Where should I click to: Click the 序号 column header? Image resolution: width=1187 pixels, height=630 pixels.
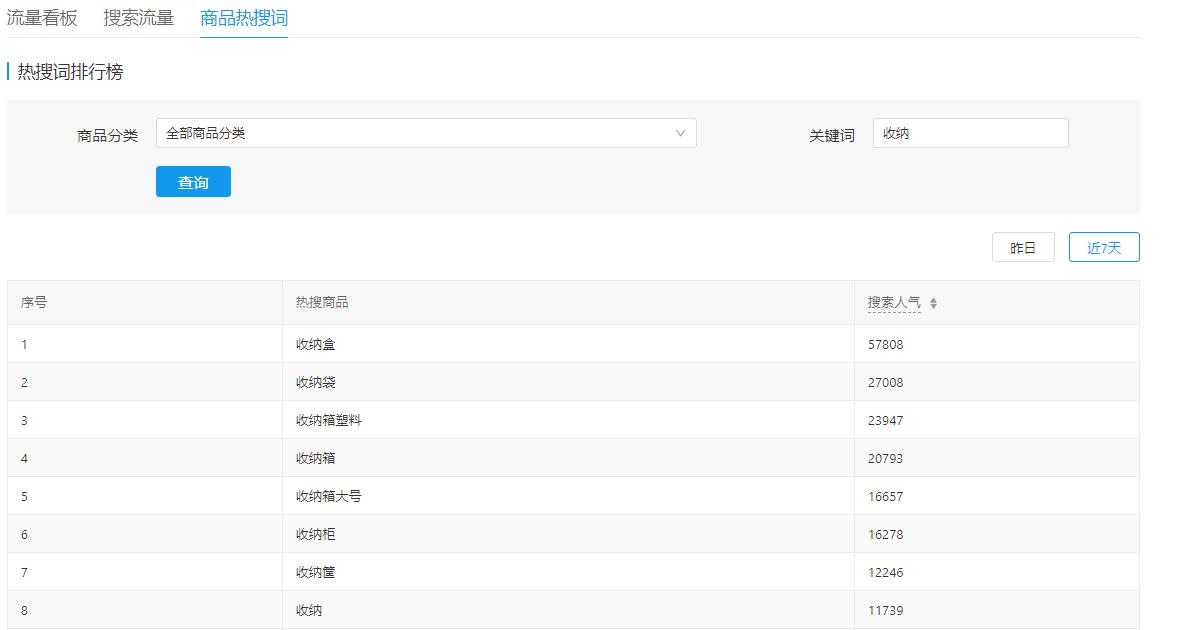point(34,302)
